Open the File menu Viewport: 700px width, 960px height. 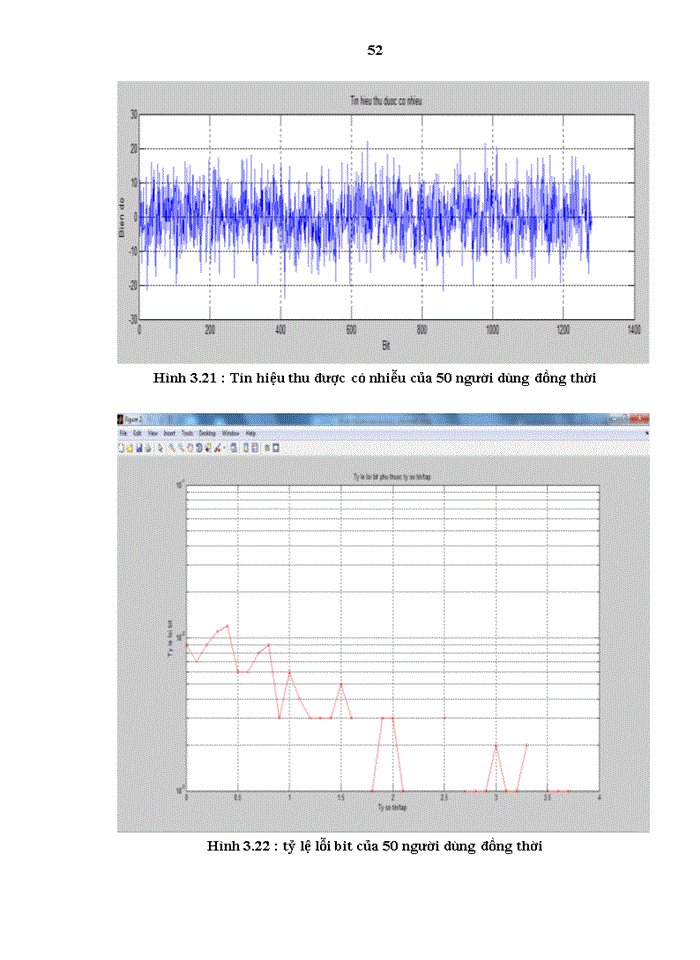point(123,433)
